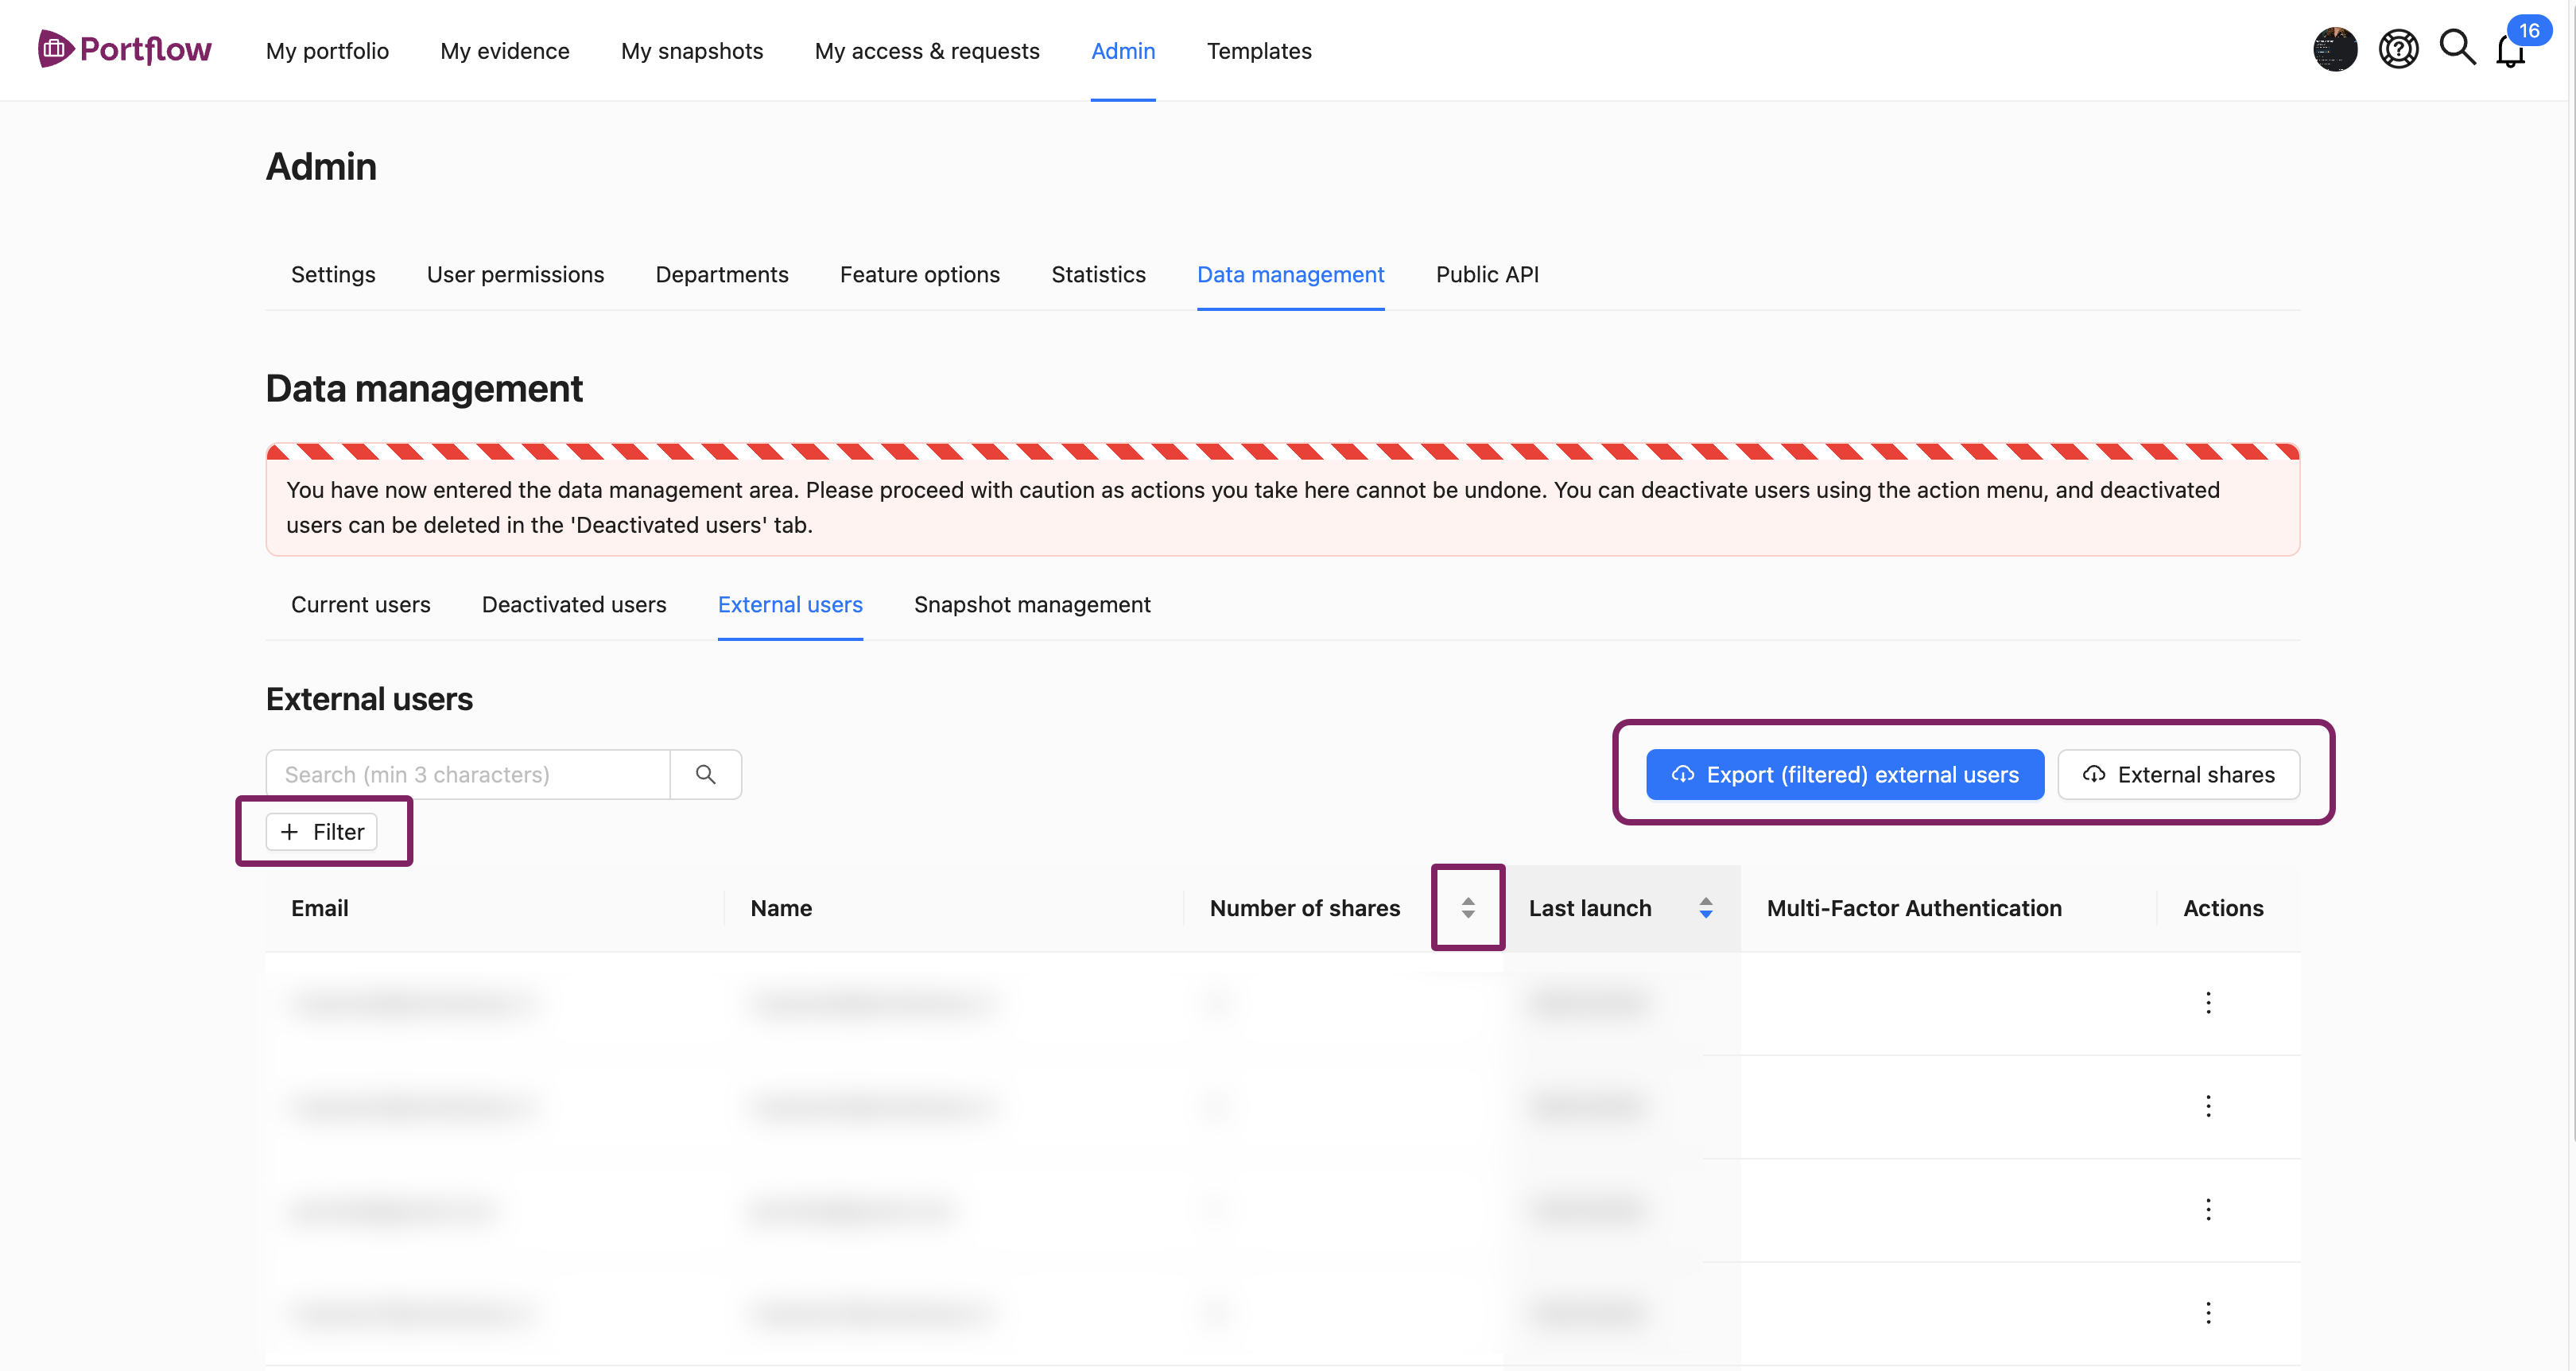Open the Templates page
Viewport: 2576px width, 1371px height.
click(x=1259, y=51)
